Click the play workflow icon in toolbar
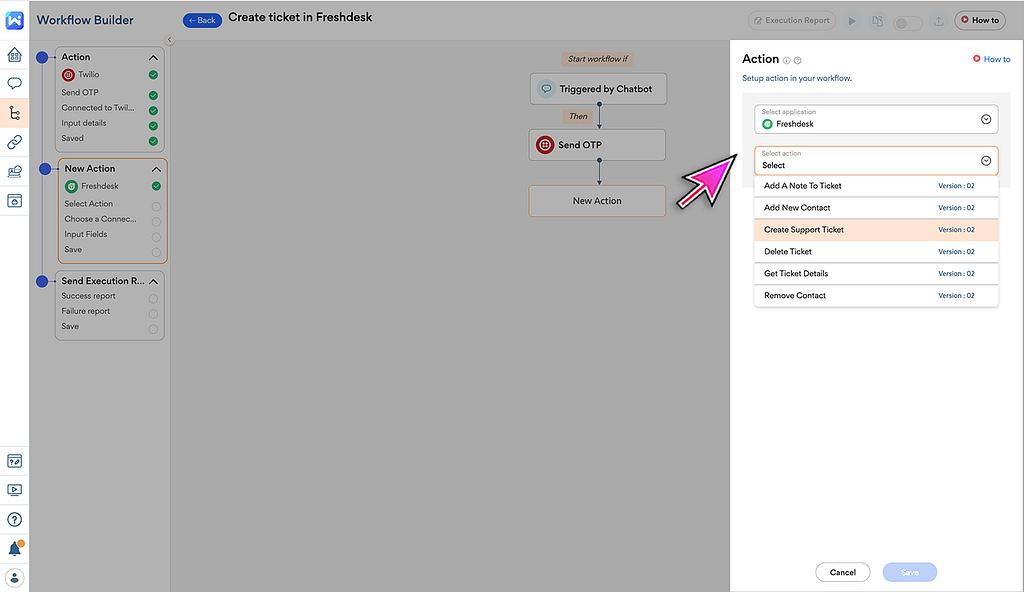Image resolution: width=1024 pixels, height=592 pixels. point(852,21)
